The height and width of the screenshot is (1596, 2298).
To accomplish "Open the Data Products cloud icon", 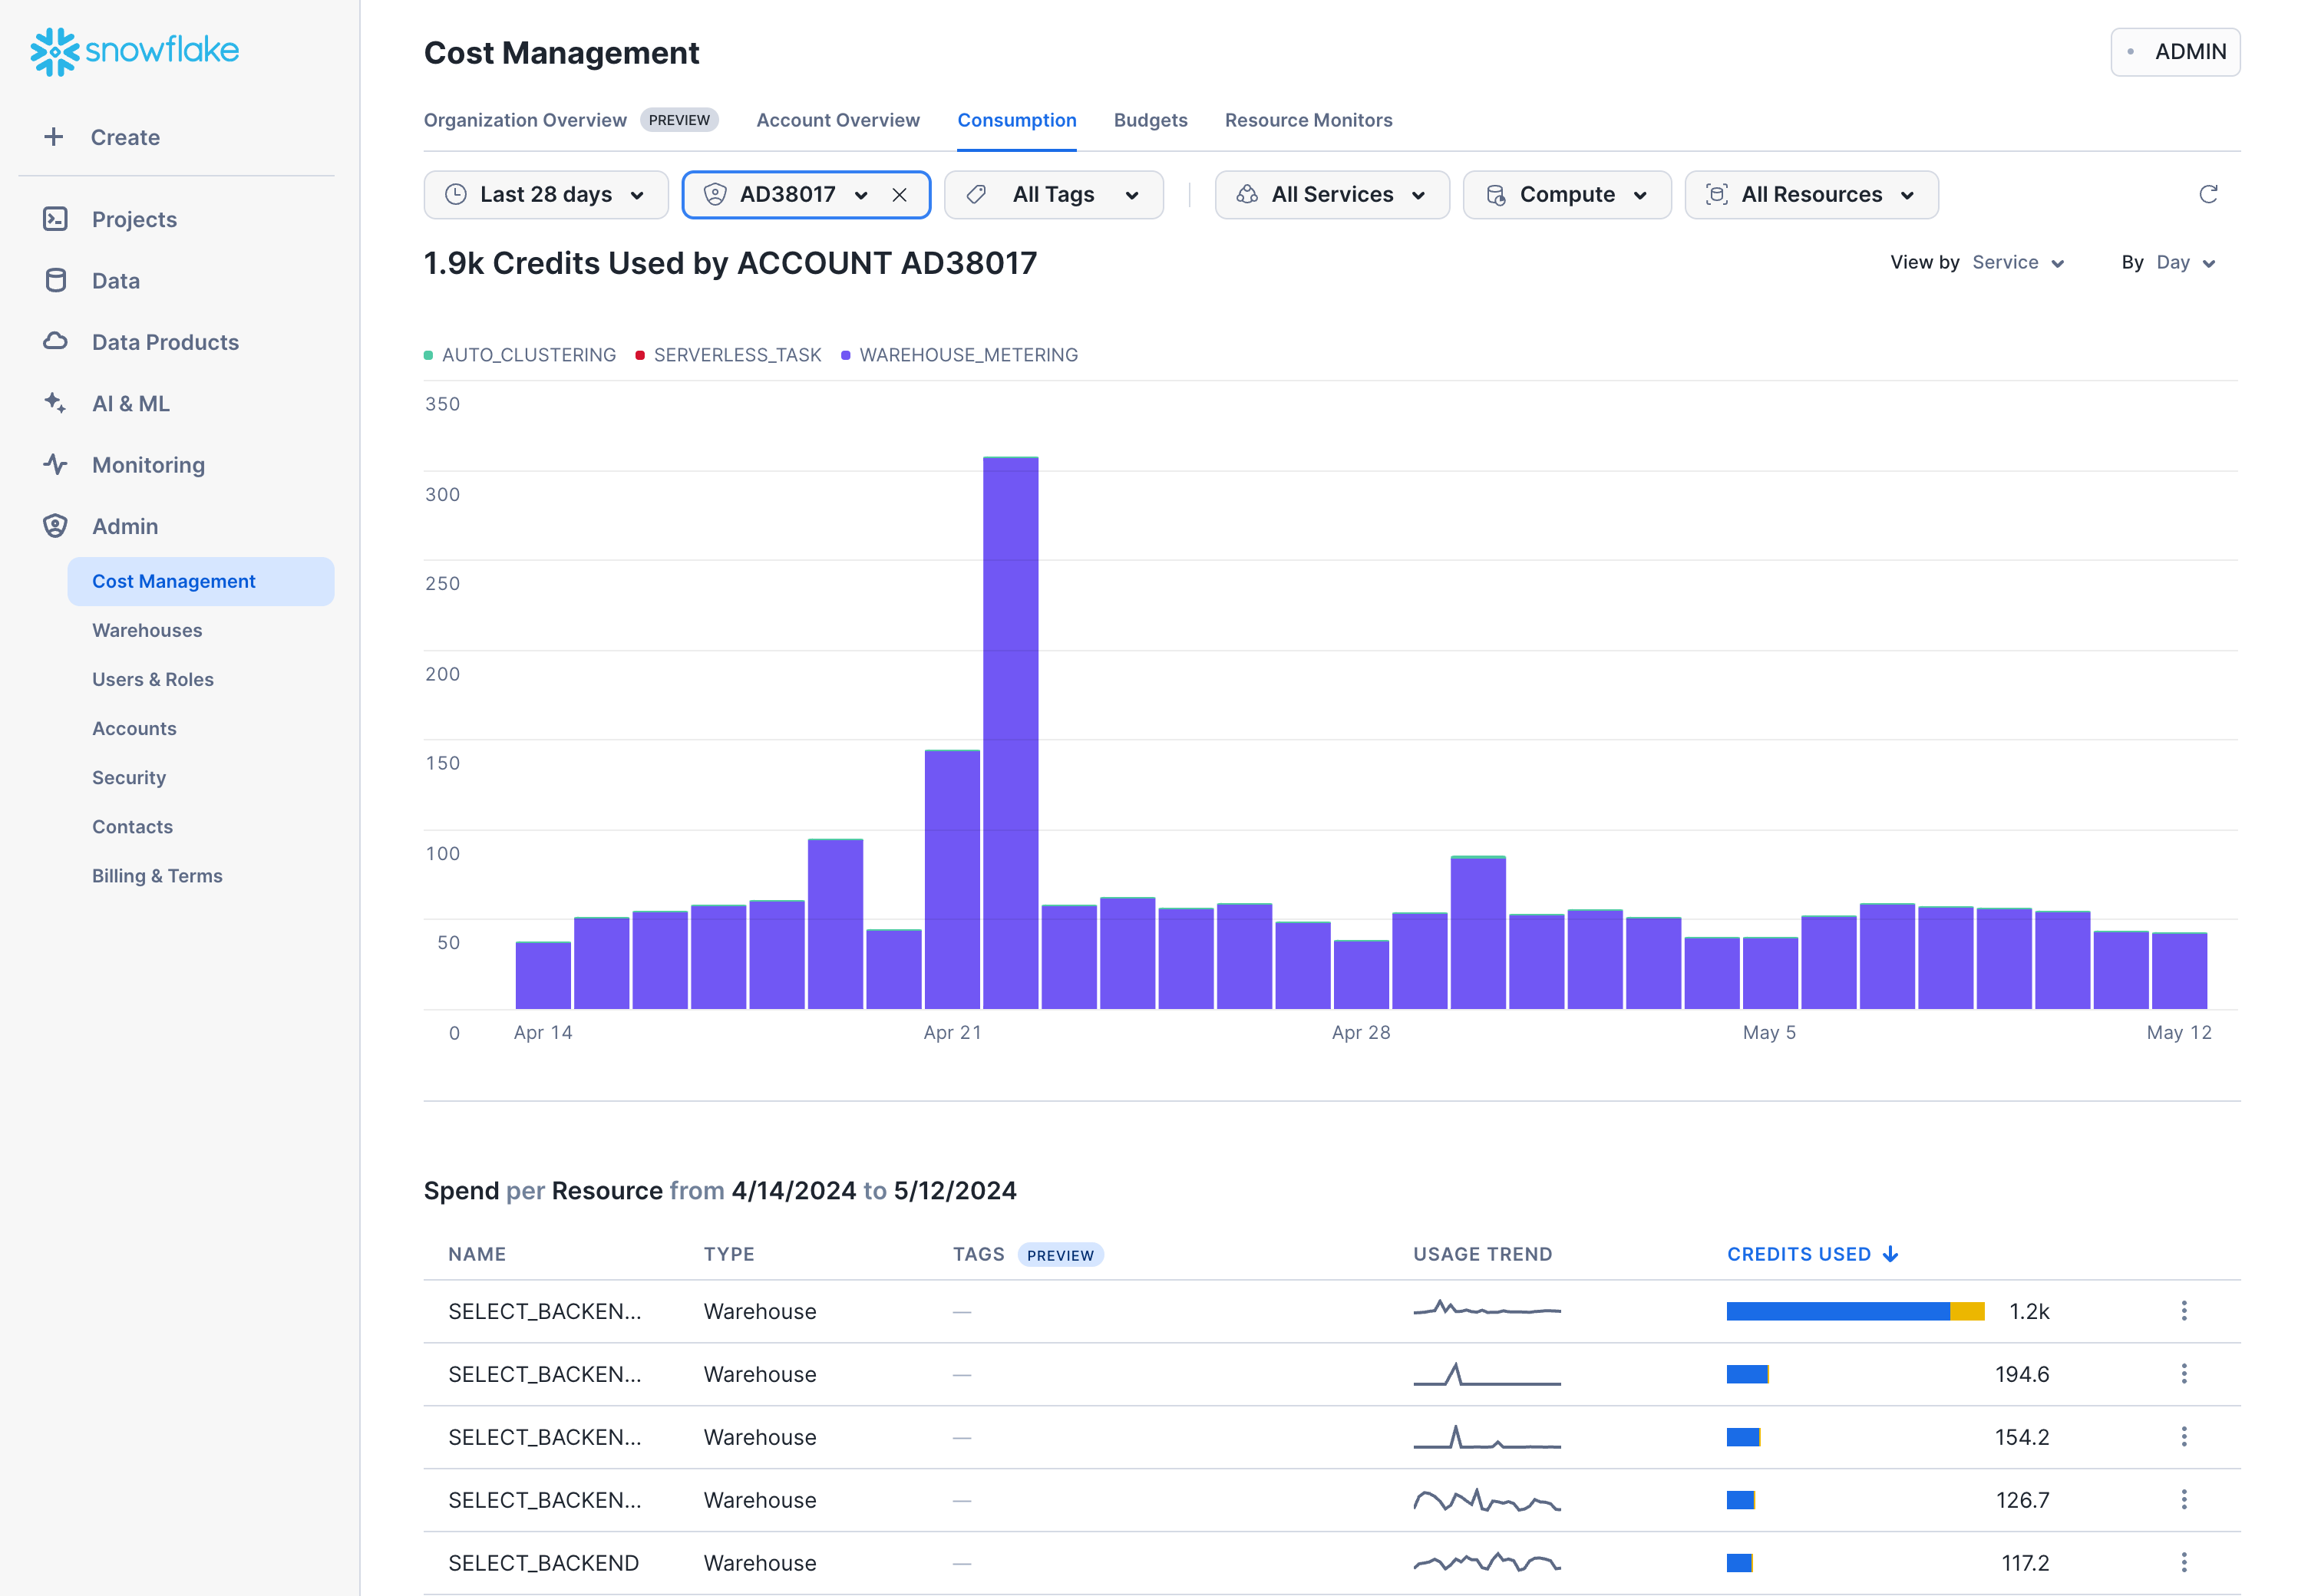I will point(55,341).
